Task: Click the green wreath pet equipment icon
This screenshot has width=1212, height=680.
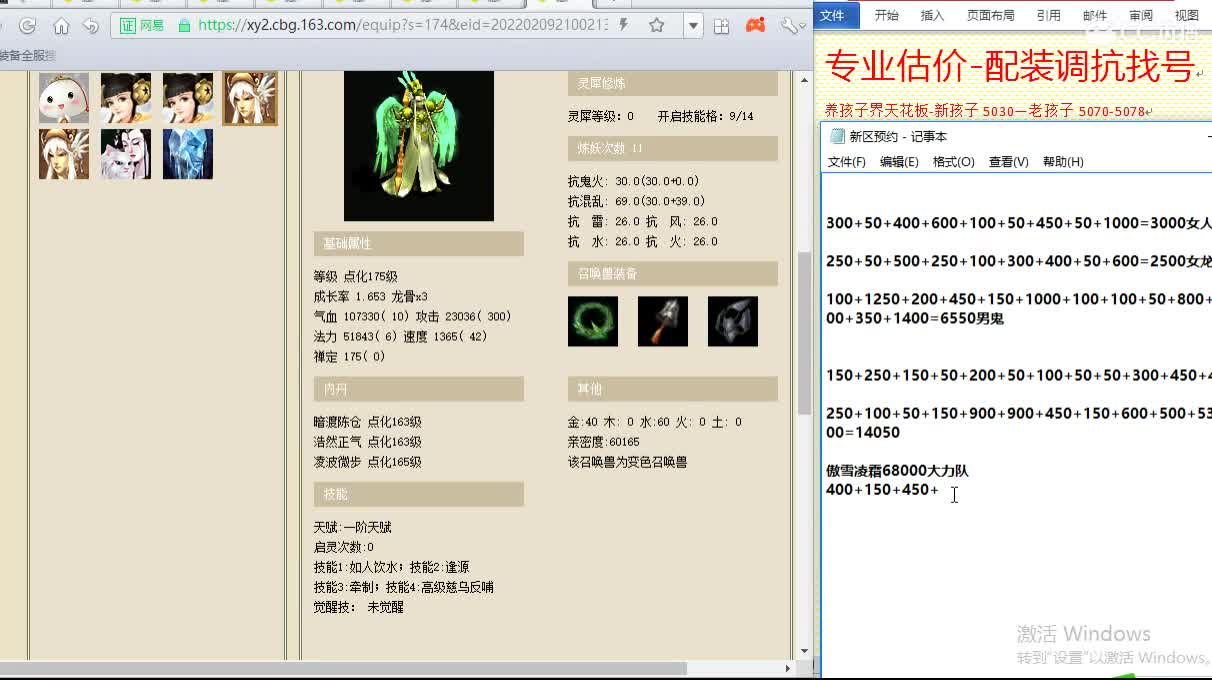Action: (593, 321)
